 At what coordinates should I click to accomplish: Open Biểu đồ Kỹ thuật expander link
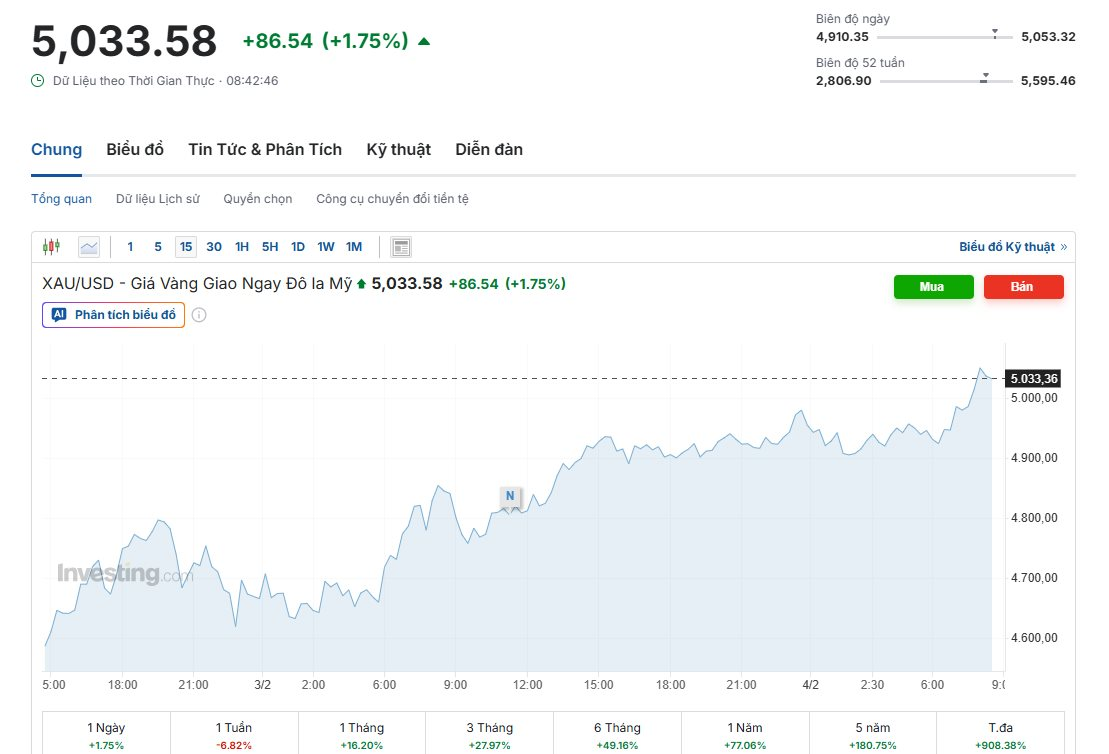tap(1012, 247)
